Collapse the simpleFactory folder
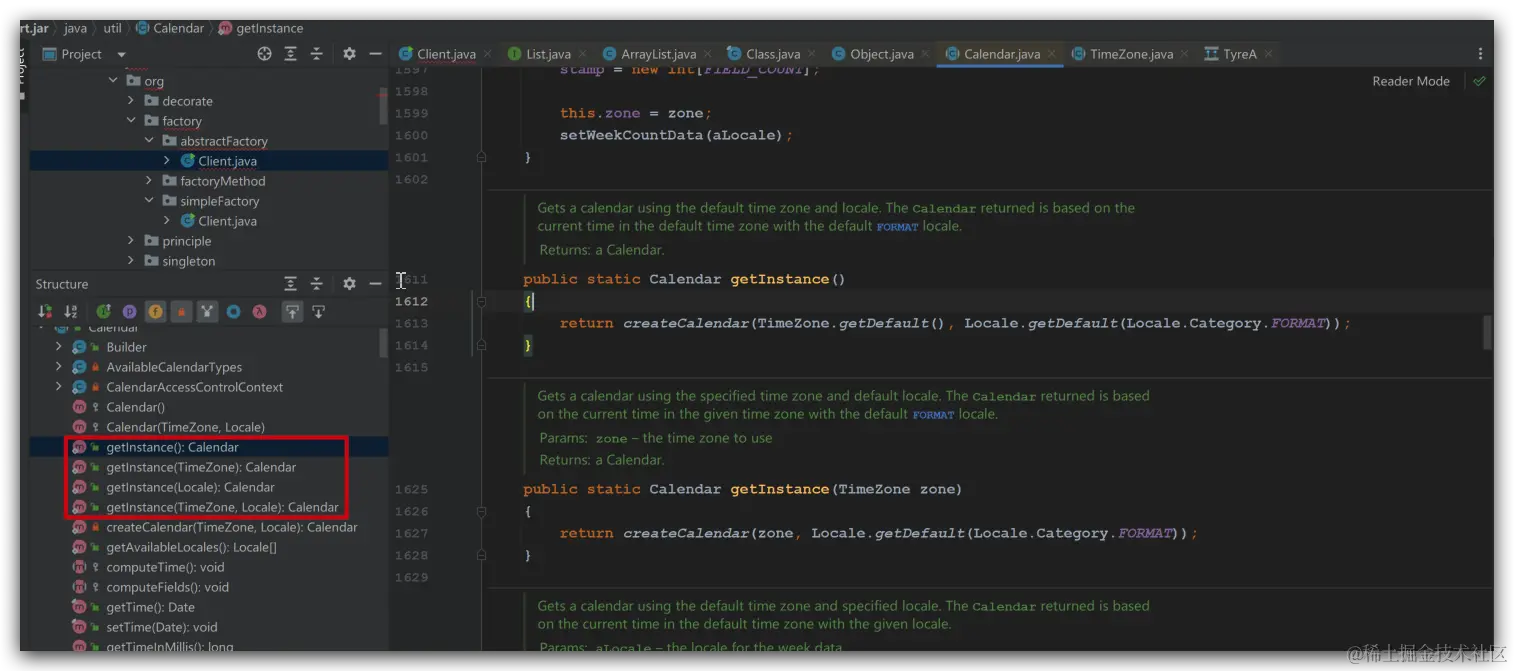1514x671 pixels. point(149,201)
